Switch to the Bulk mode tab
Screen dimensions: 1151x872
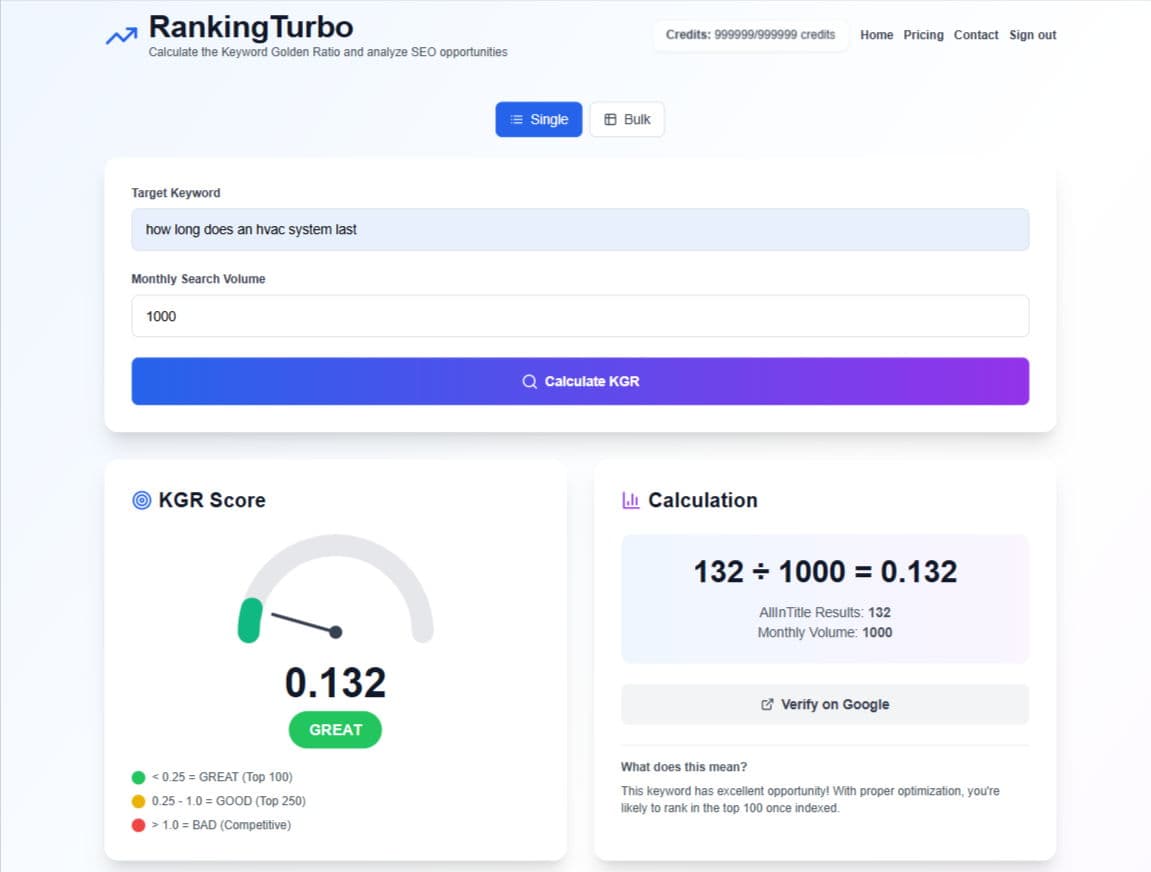627,119
